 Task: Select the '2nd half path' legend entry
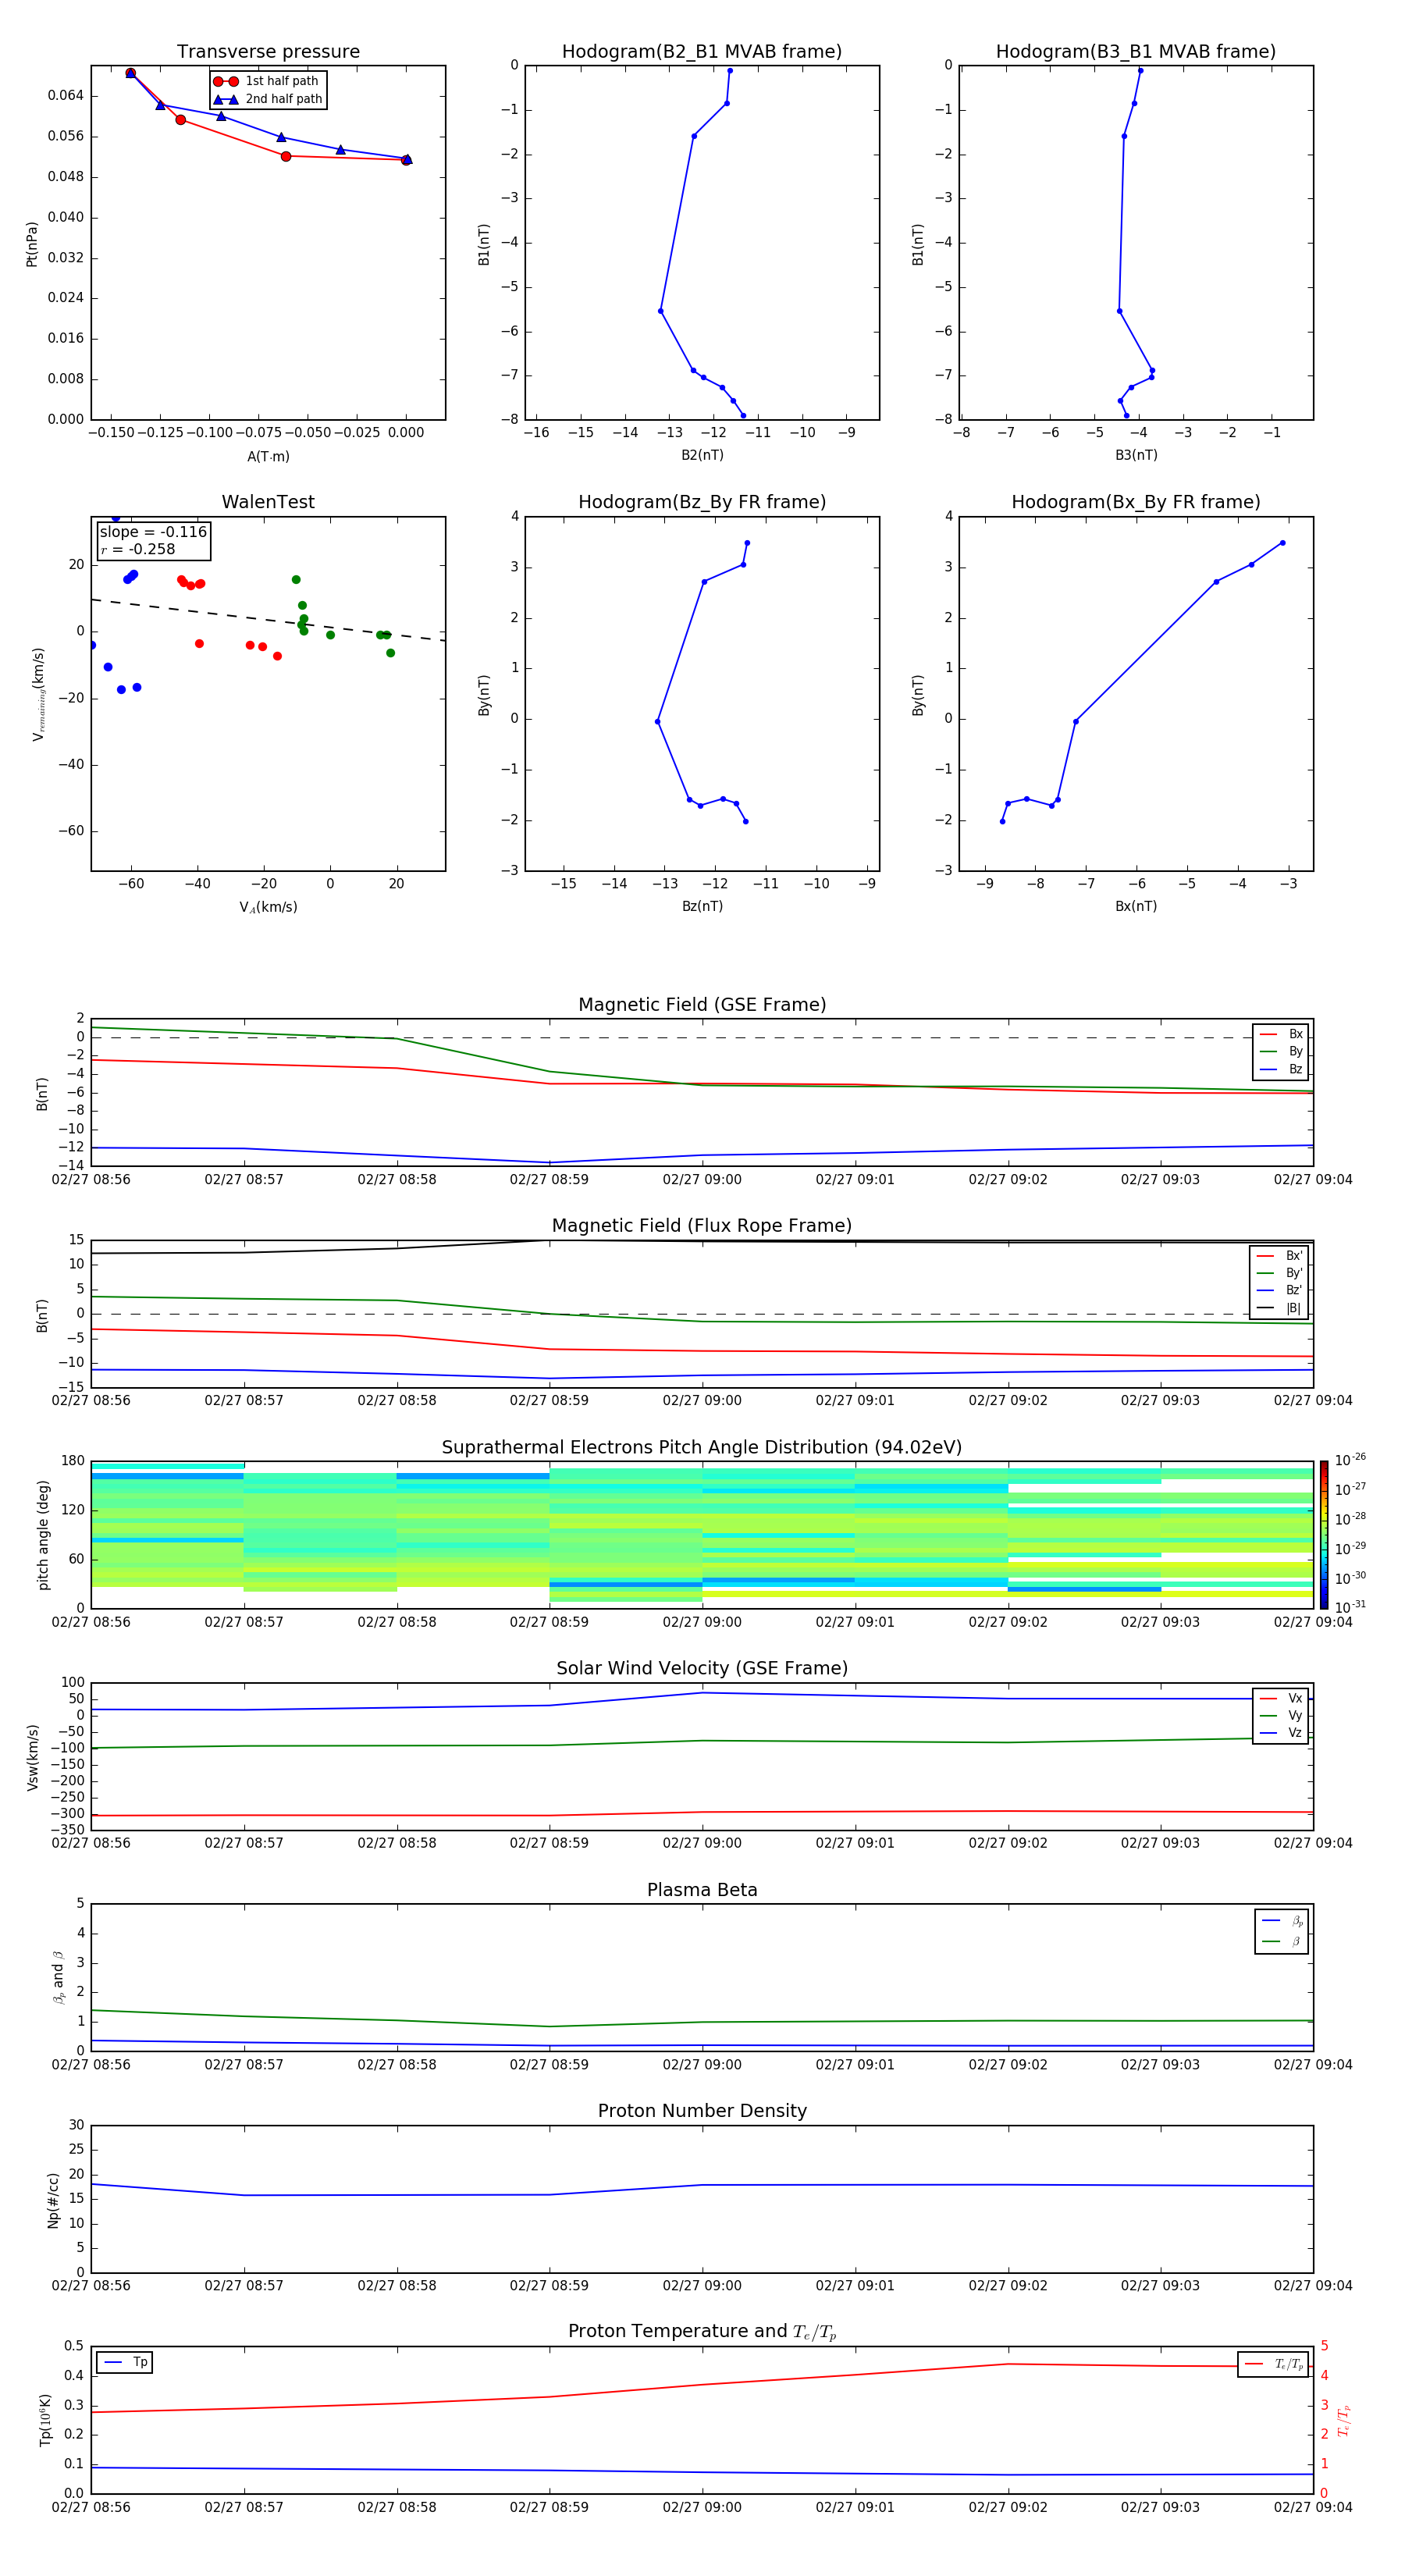(x=267, y=99)
